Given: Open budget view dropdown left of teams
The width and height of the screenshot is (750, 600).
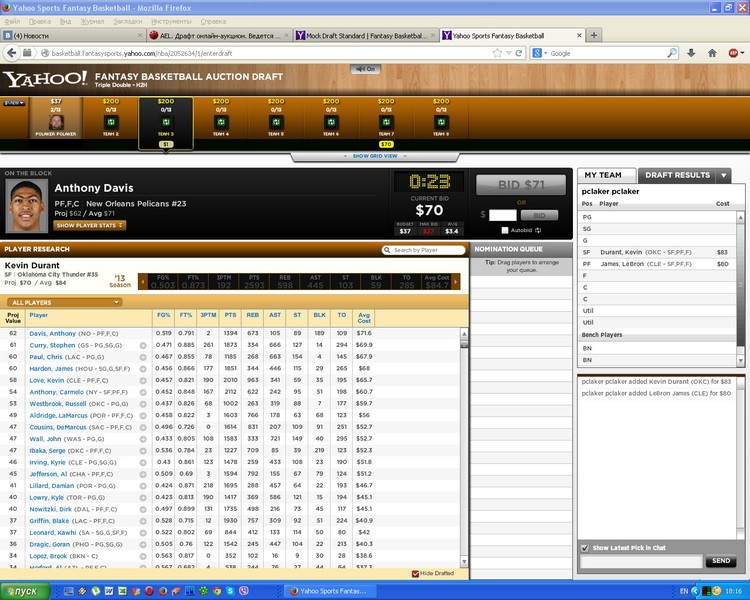Looking at the screenshot, I should tap(14, 102).
